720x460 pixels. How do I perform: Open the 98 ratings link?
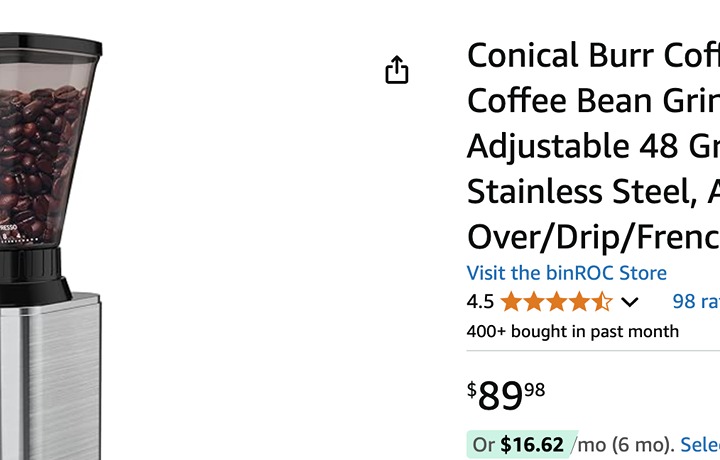[696, 301]
